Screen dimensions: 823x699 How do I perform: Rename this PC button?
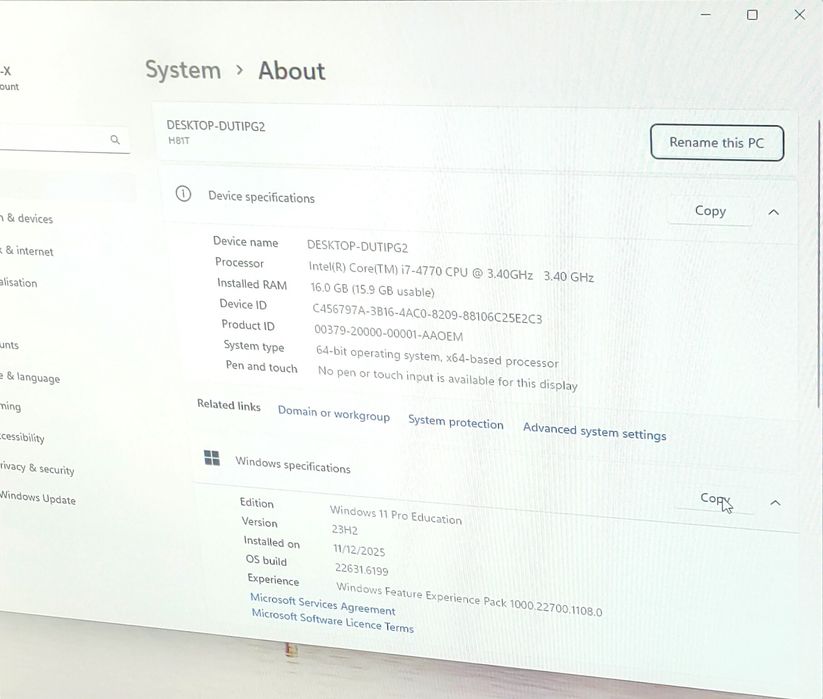[x=716, y=142]
